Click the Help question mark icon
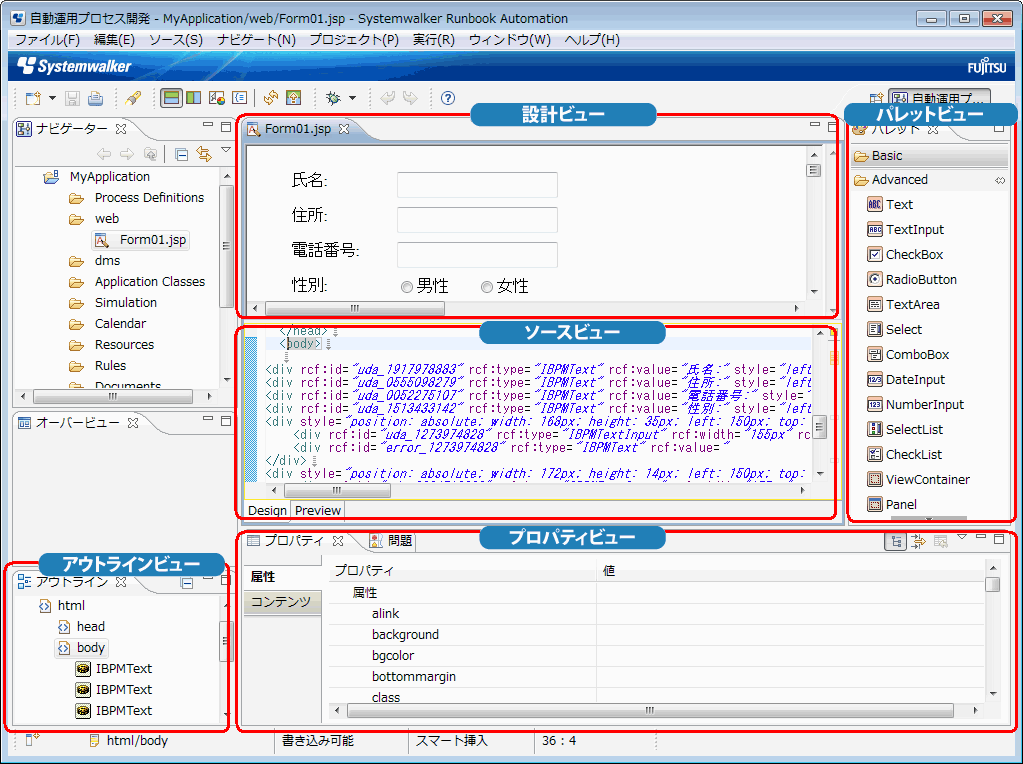Viewport: 1023px width, 764px height. coord(448,99)
